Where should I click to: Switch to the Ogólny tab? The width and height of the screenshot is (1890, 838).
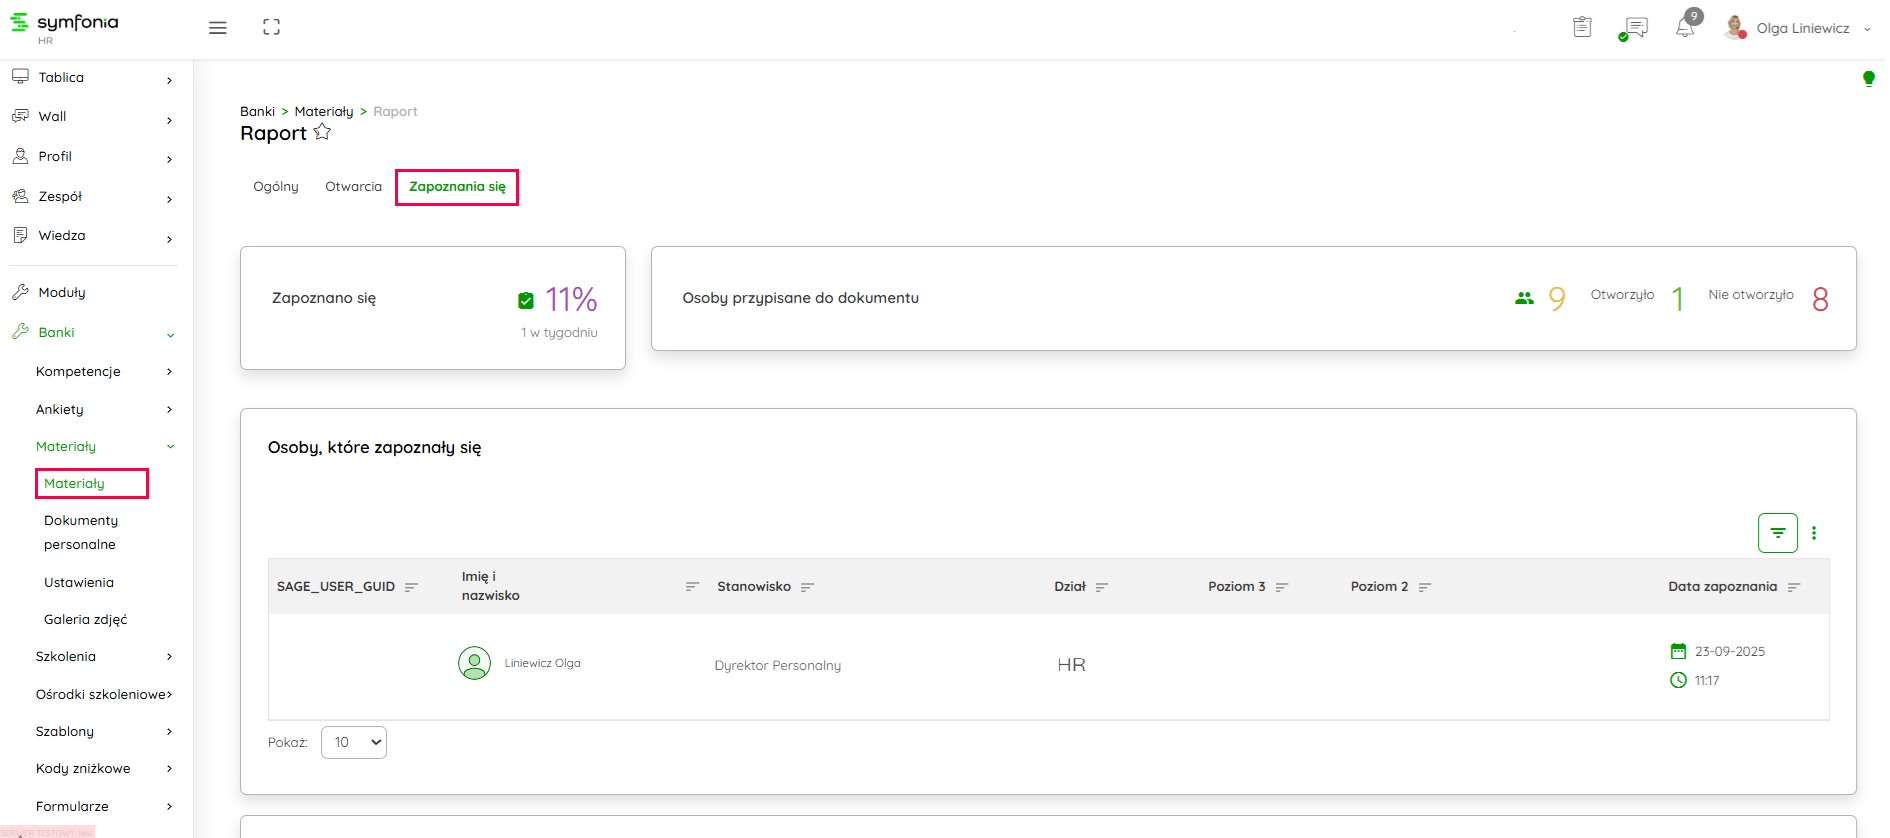click(276, 187)
